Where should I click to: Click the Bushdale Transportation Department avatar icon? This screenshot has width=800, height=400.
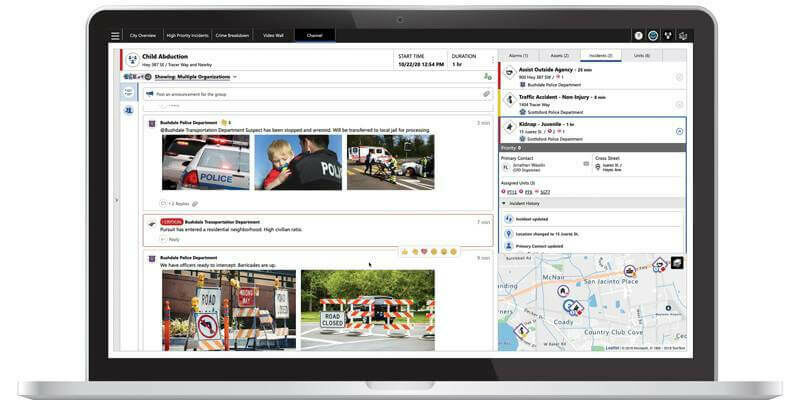point(152,223)
